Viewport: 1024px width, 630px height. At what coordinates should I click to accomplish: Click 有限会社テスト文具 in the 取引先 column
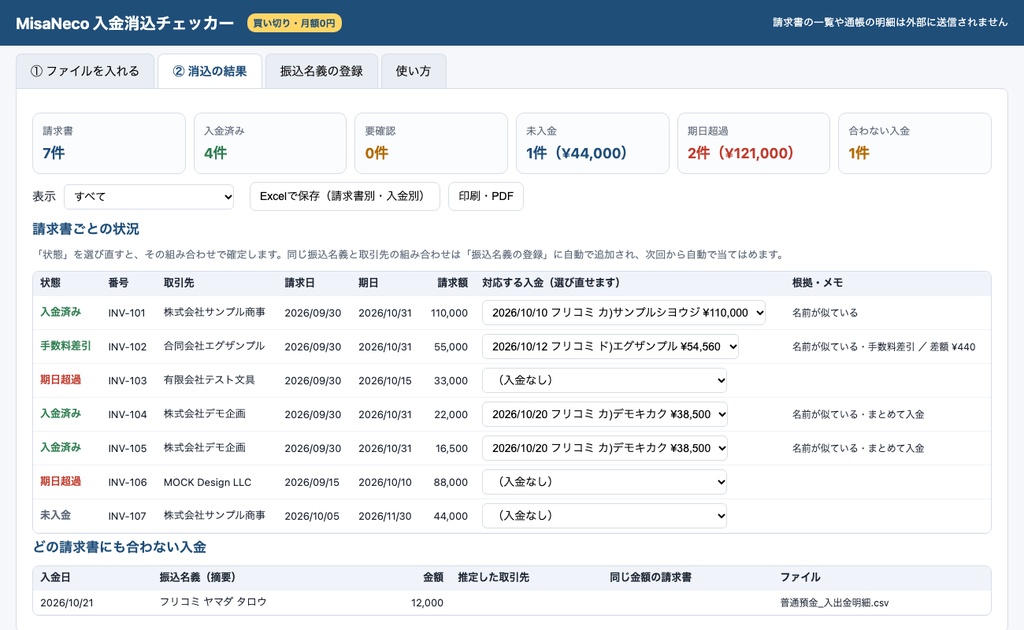click(x=209, y=380)
